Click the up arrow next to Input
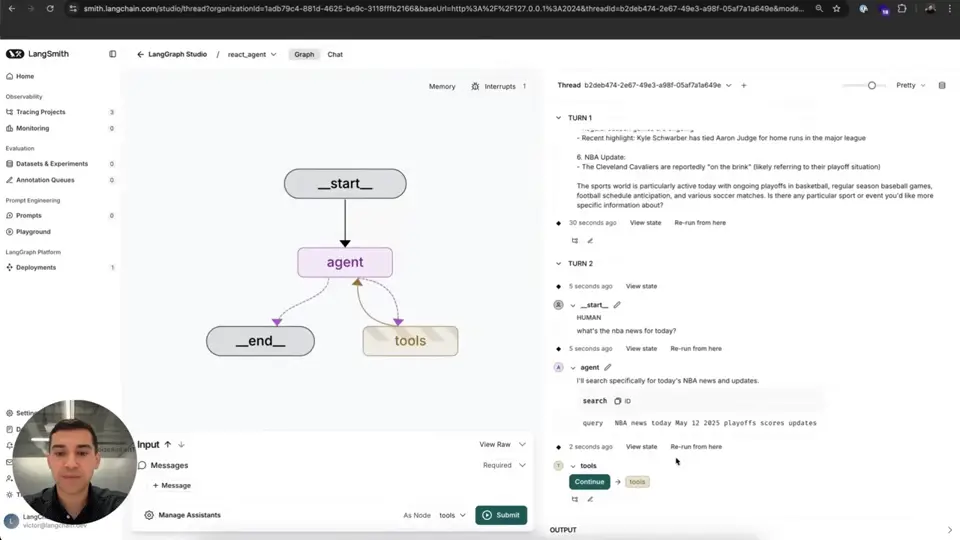Viewport: 960px width, 540px height. point(168,444)
